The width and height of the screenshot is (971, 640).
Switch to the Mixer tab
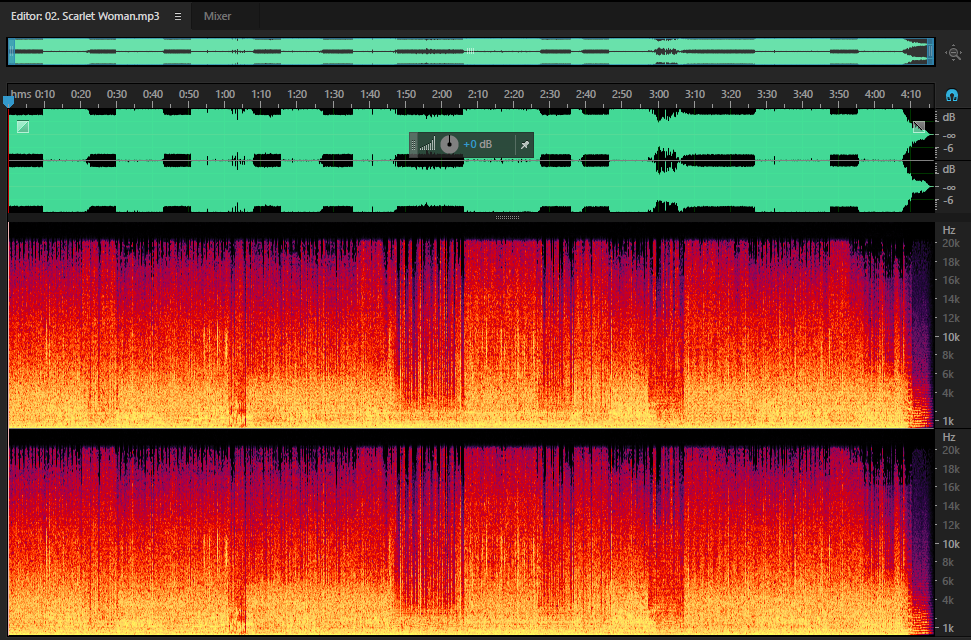click(217, 16)
